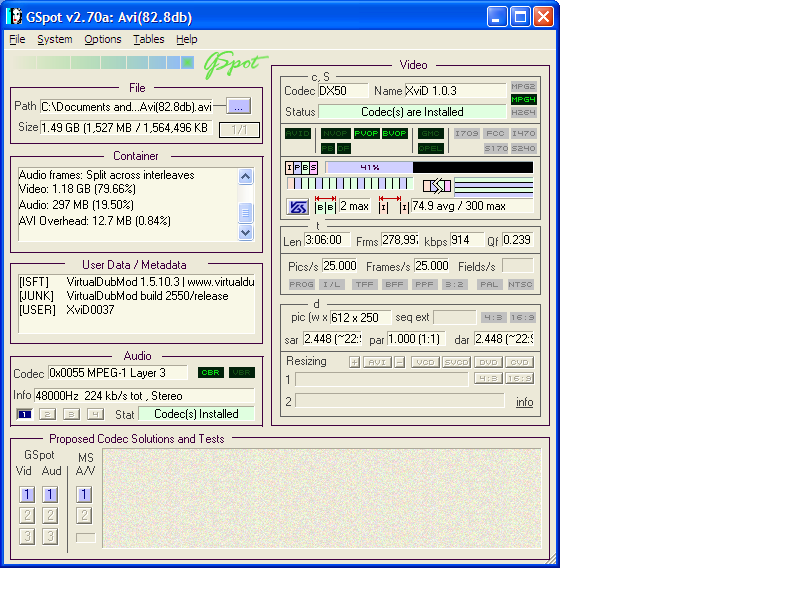Click the MPG2 indicator badge
The image size is (800, 600).
(x=523, y=86)
